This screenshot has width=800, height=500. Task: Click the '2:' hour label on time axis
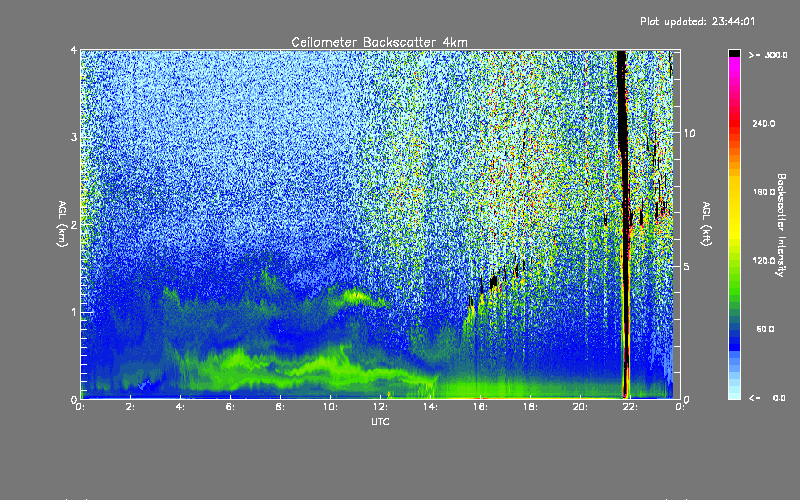tap(130, 407)
